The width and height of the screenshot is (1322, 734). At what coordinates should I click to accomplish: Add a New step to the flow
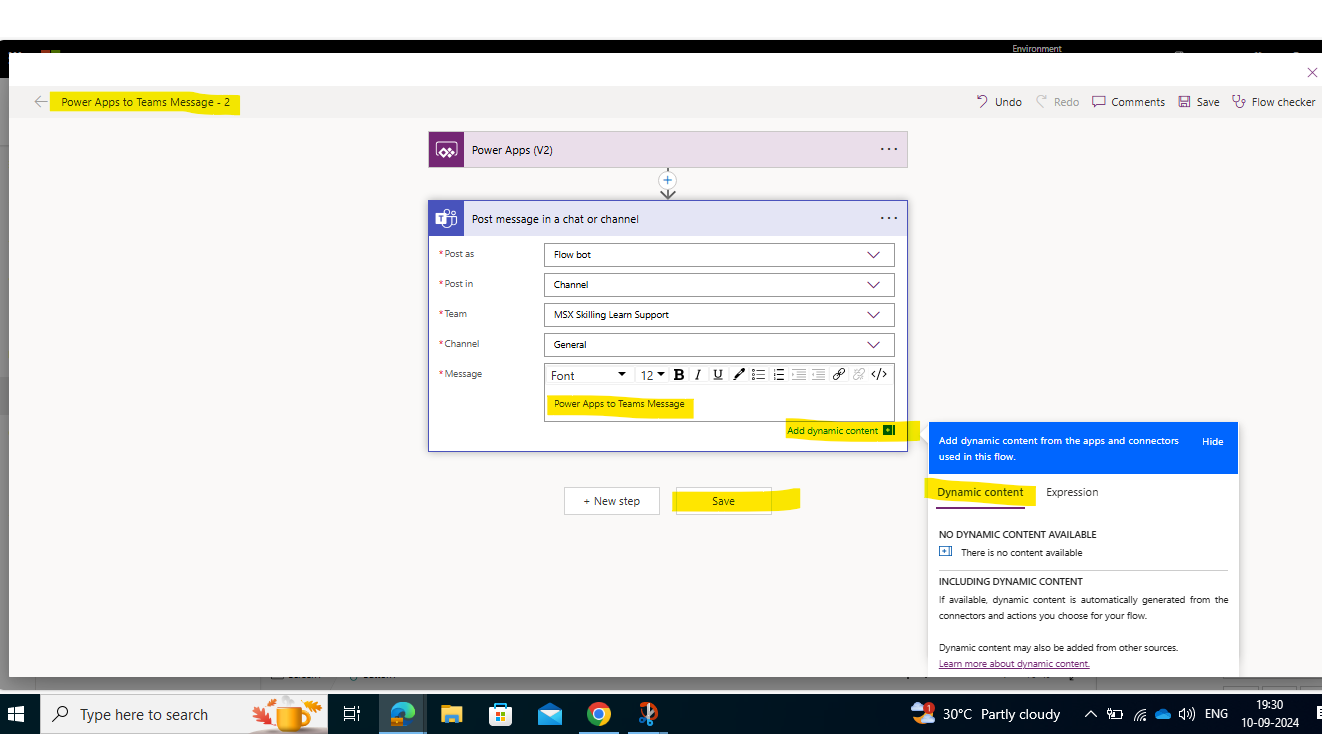pyautogui.click(x=612, y=501)
